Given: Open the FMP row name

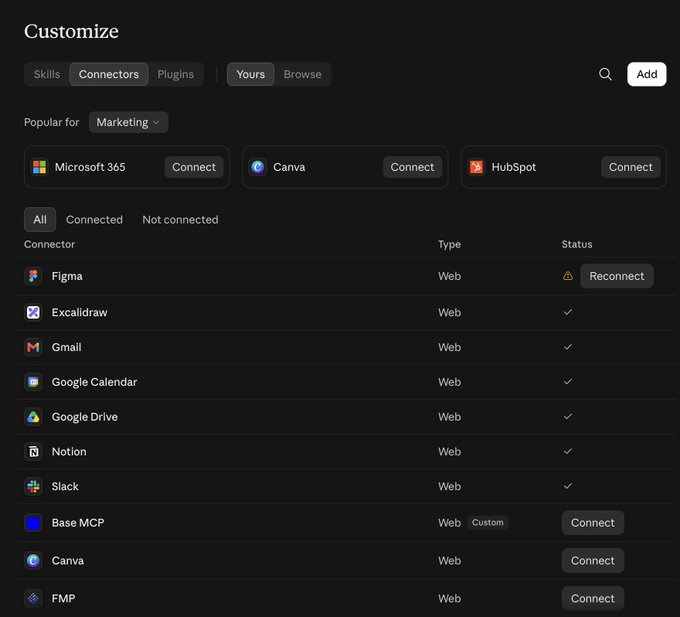Looking at the screenshot, I should coord(63,598).
